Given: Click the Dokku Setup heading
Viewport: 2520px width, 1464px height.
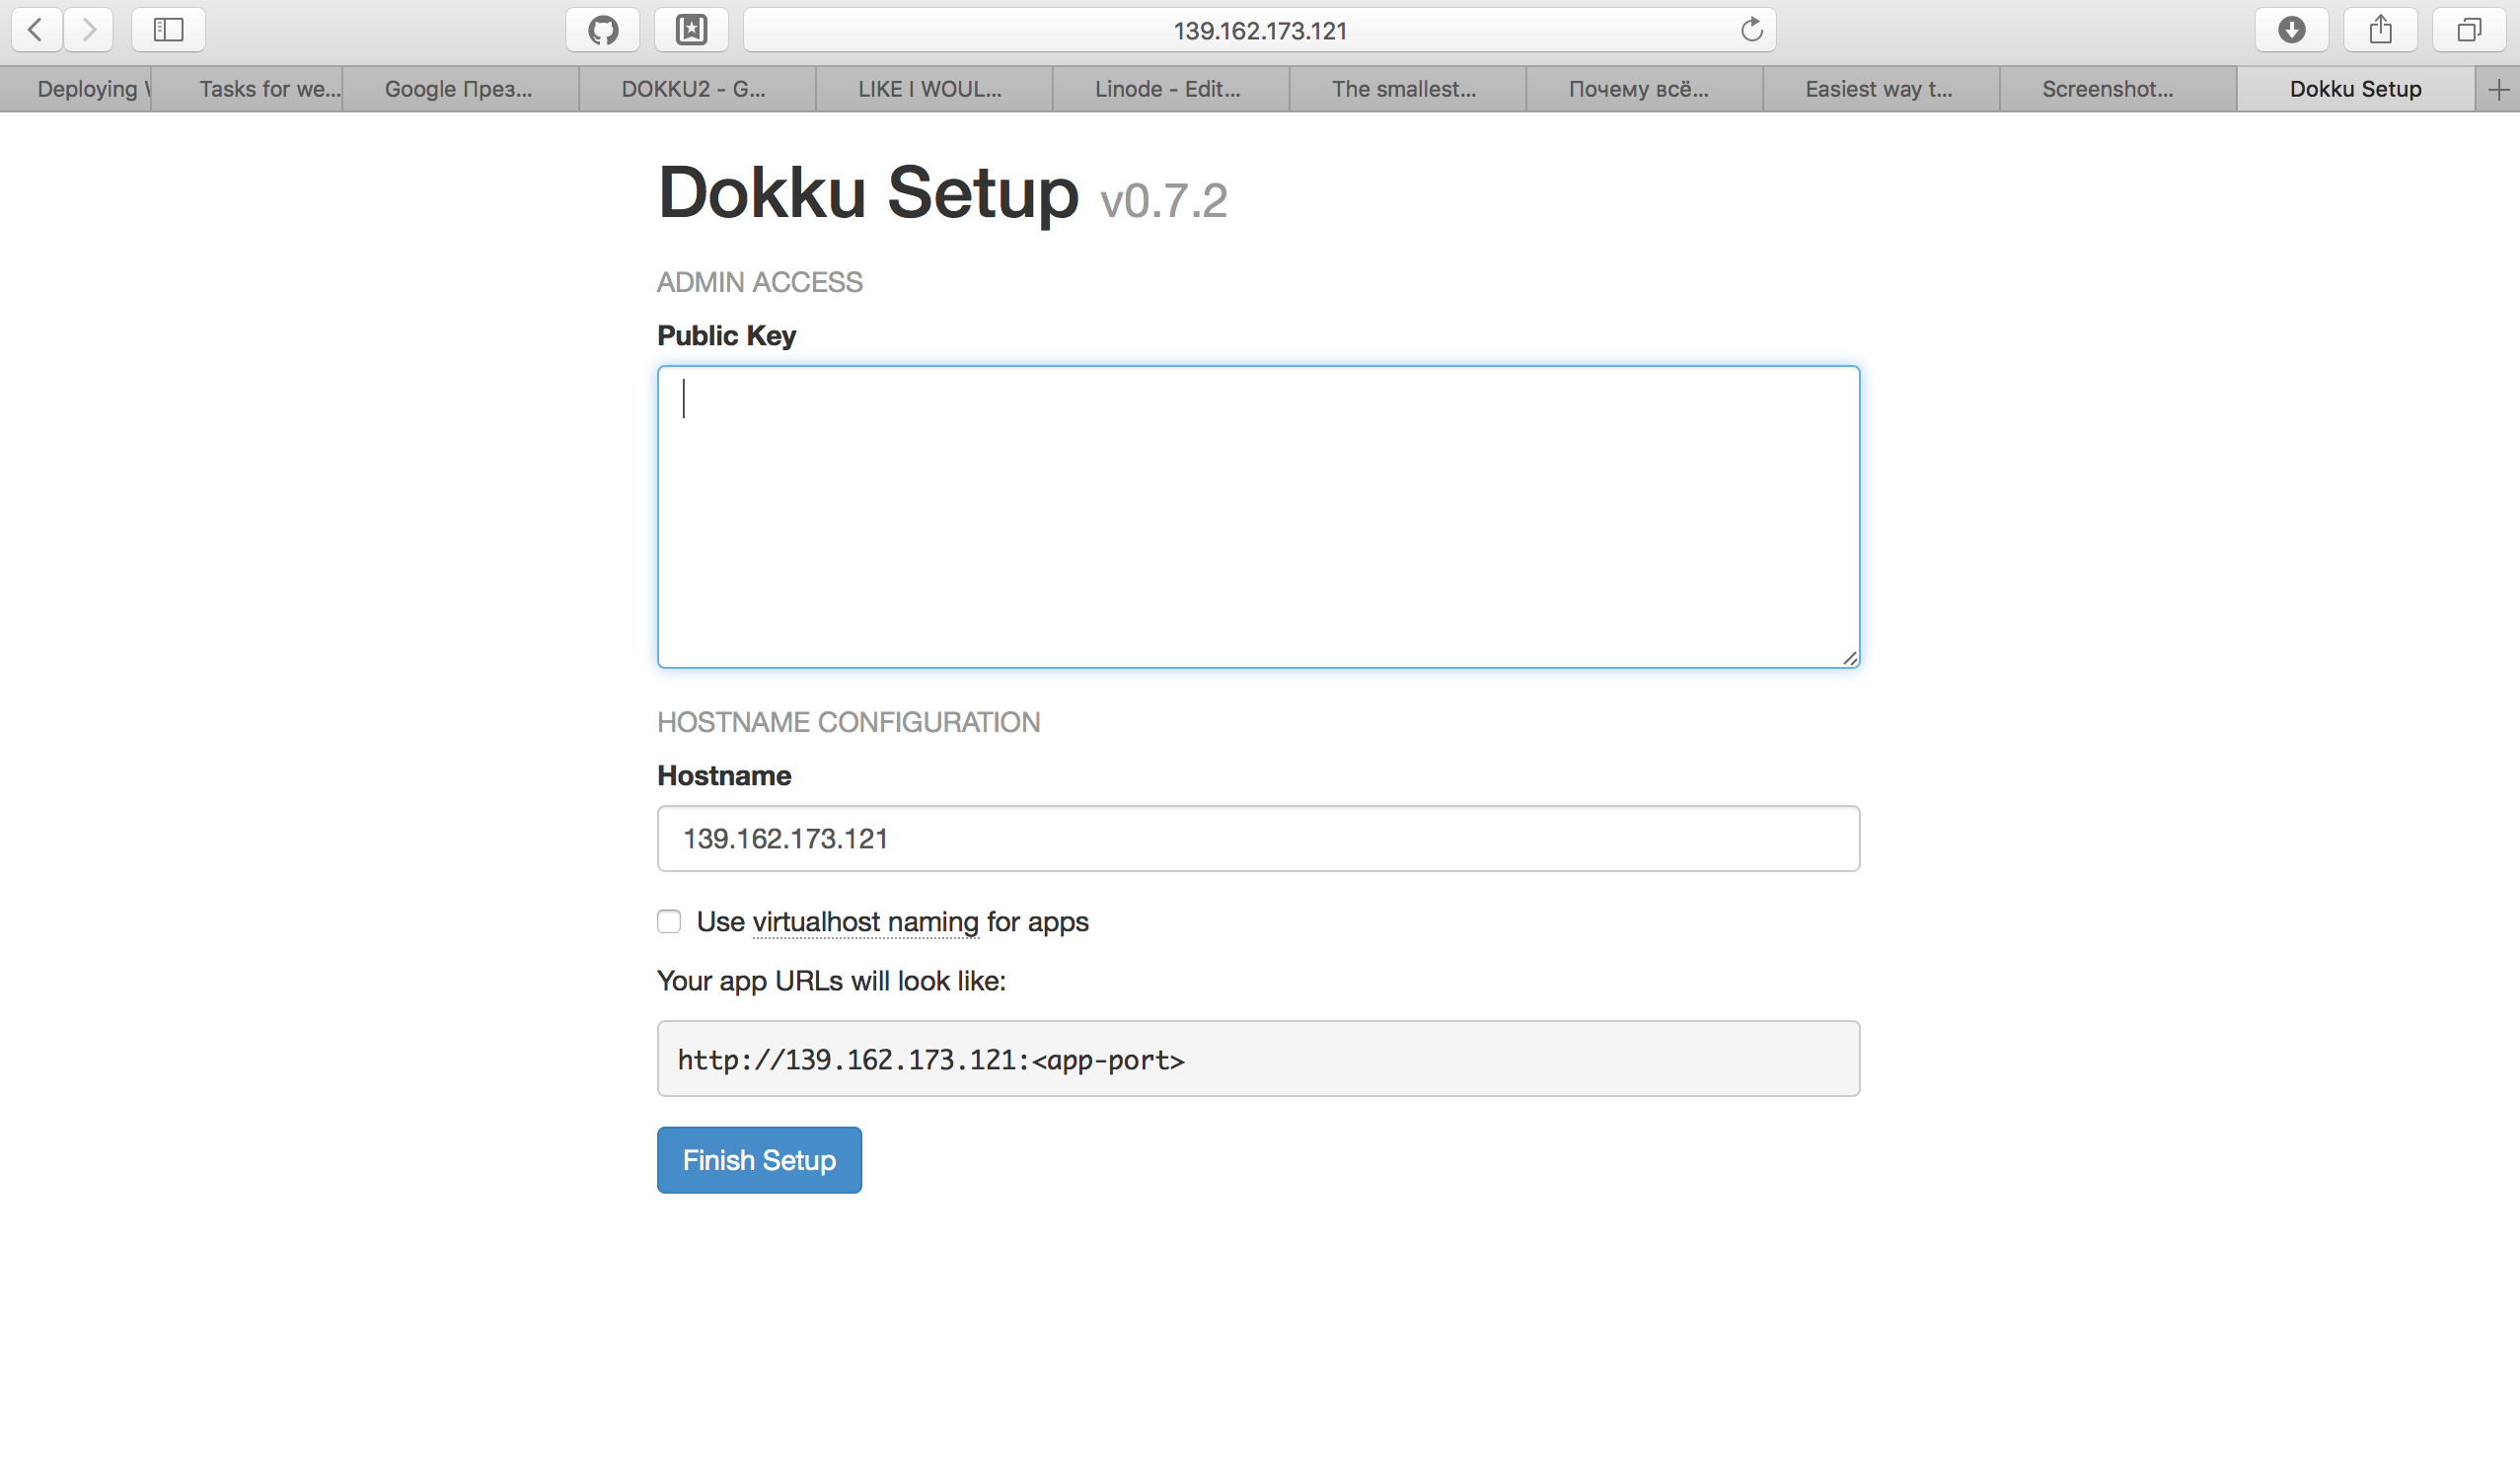Looking at the screenshot, I should (x=868, y=192).
